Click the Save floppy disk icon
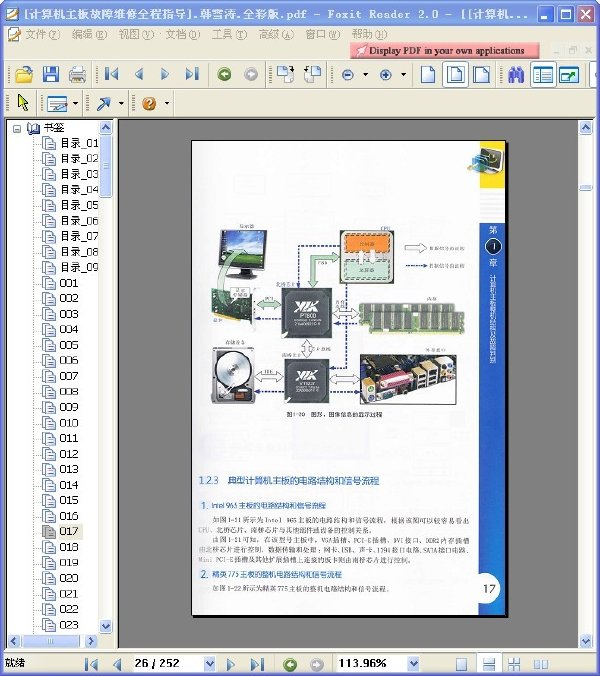Viewport: 600px width, 676px height. 51,75
